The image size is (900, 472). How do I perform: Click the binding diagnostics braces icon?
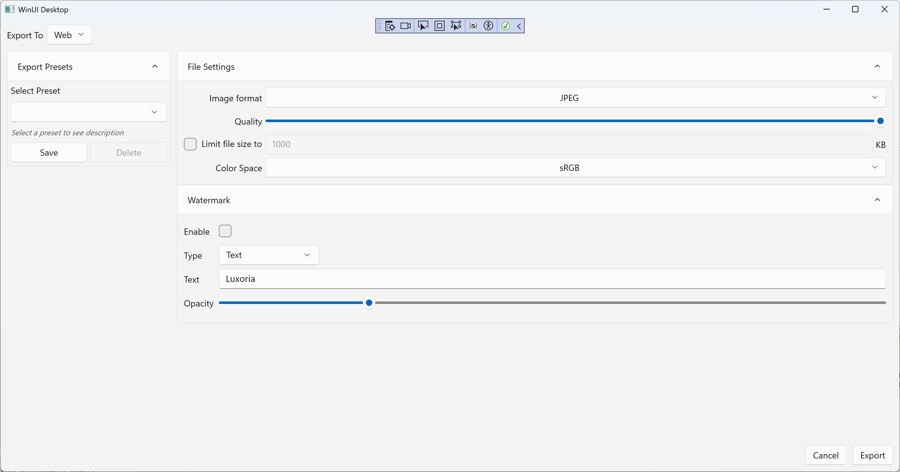tap(473, 26)
